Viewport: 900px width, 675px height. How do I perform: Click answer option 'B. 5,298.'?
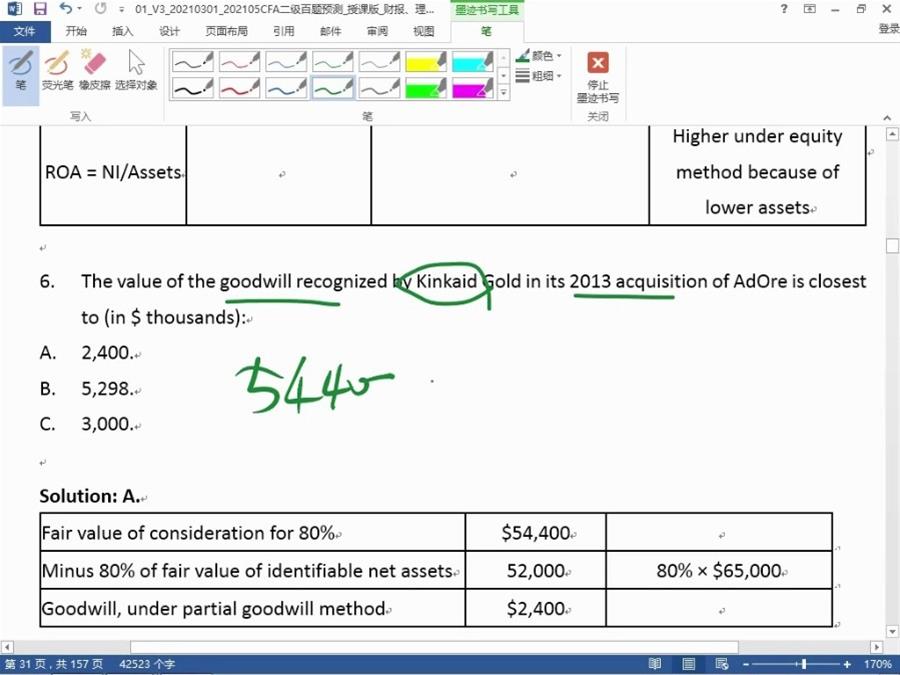(87, 389)
